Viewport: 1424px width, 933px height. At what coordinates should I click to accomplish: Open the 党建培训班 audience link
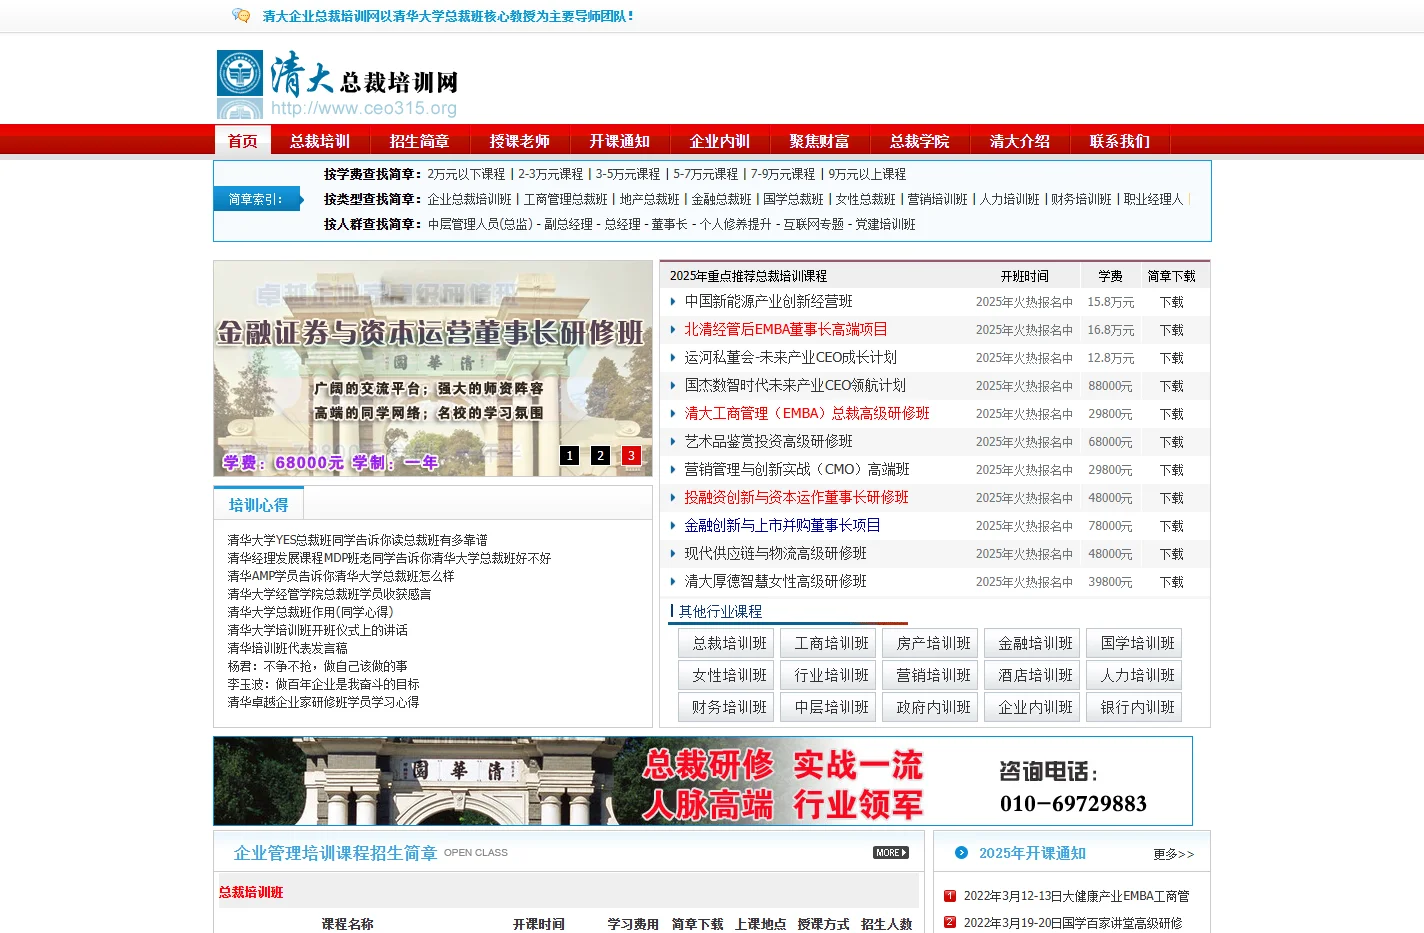pyautogui.click(x=885, y=224)
